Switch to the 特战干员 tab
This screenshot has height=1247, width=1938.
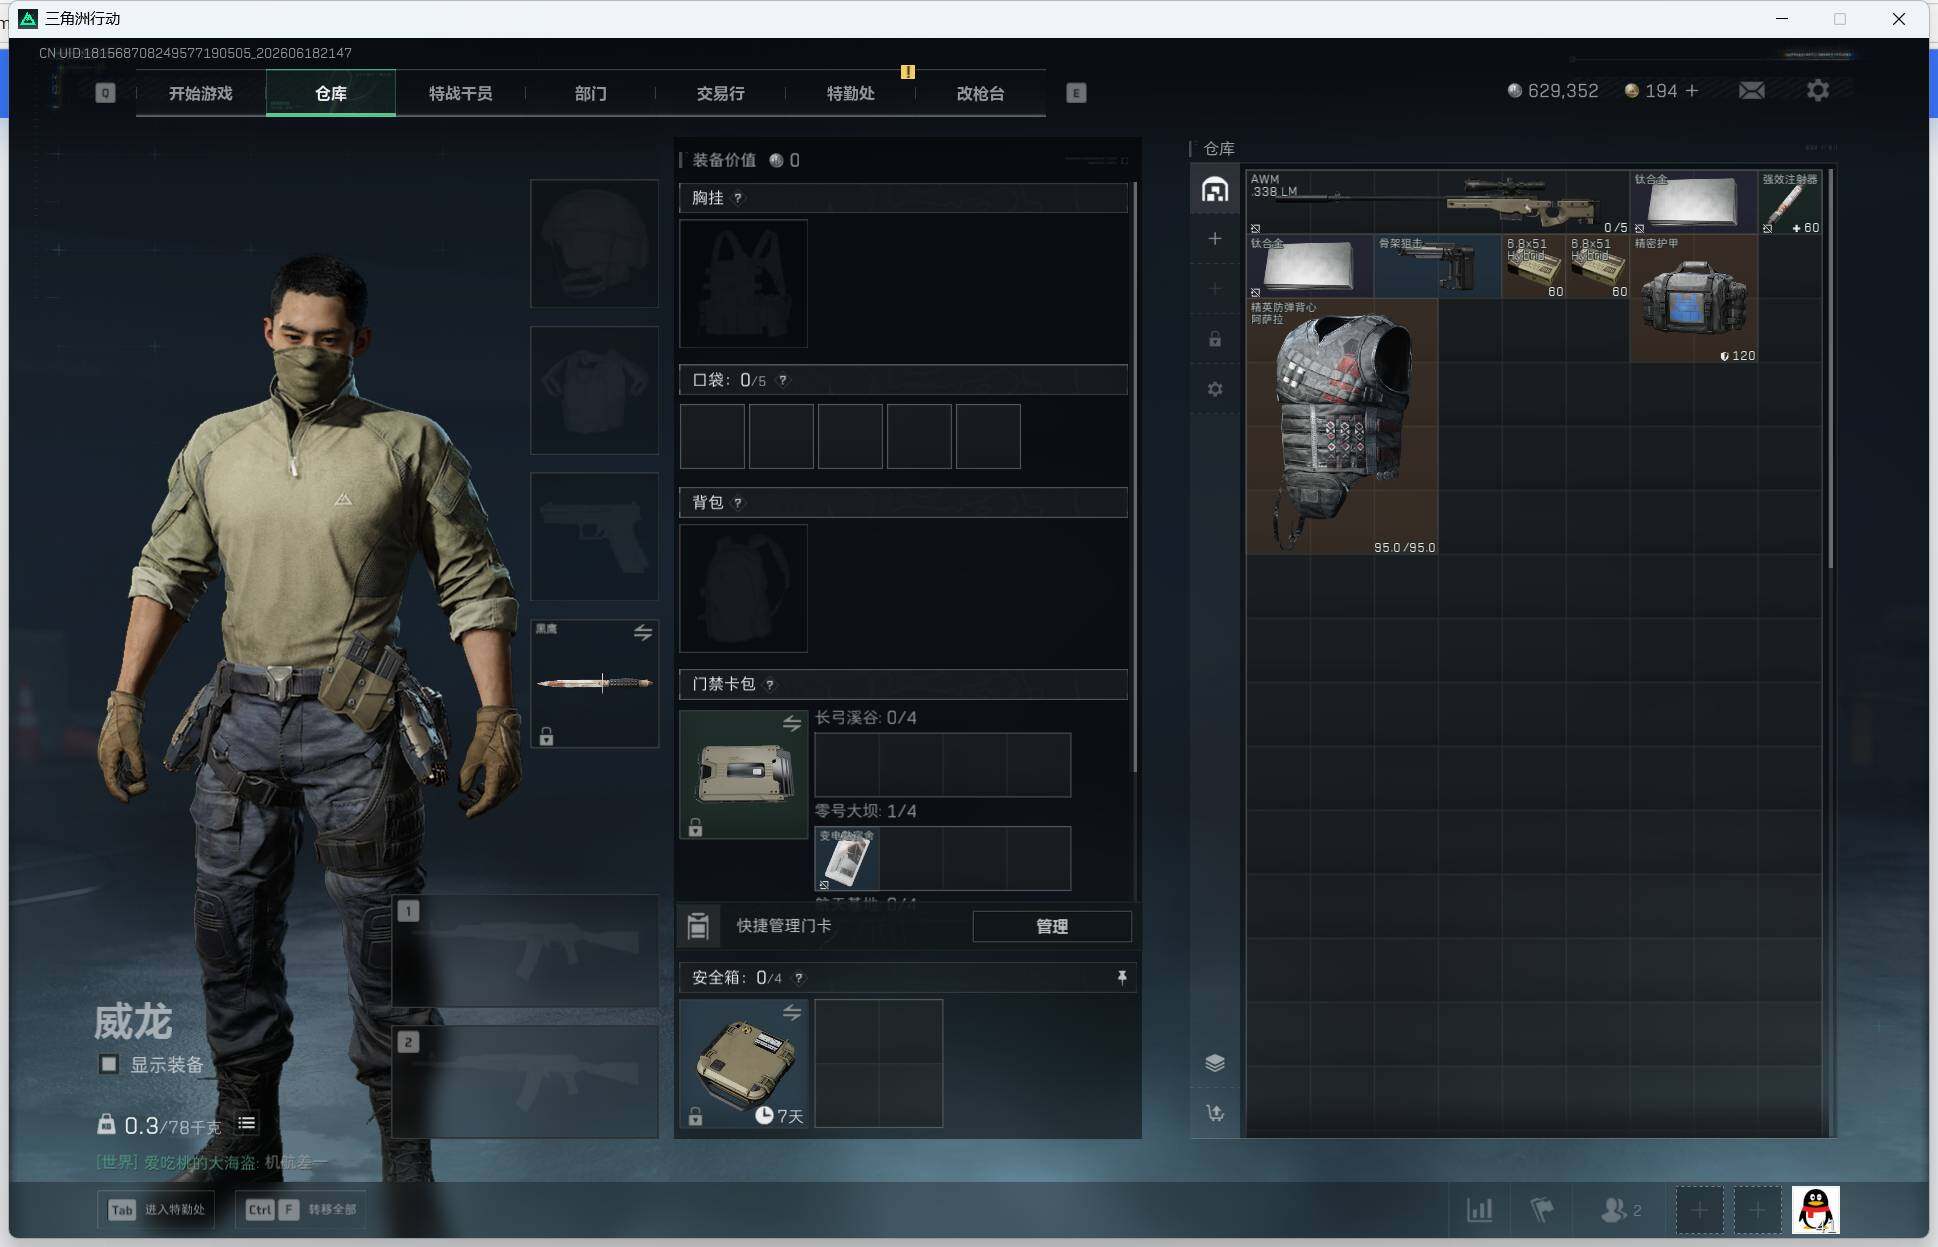461,93
